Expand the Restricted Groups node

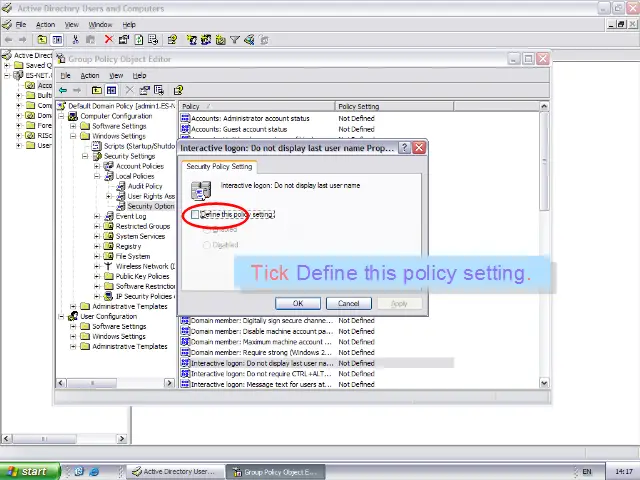point(97,226)
